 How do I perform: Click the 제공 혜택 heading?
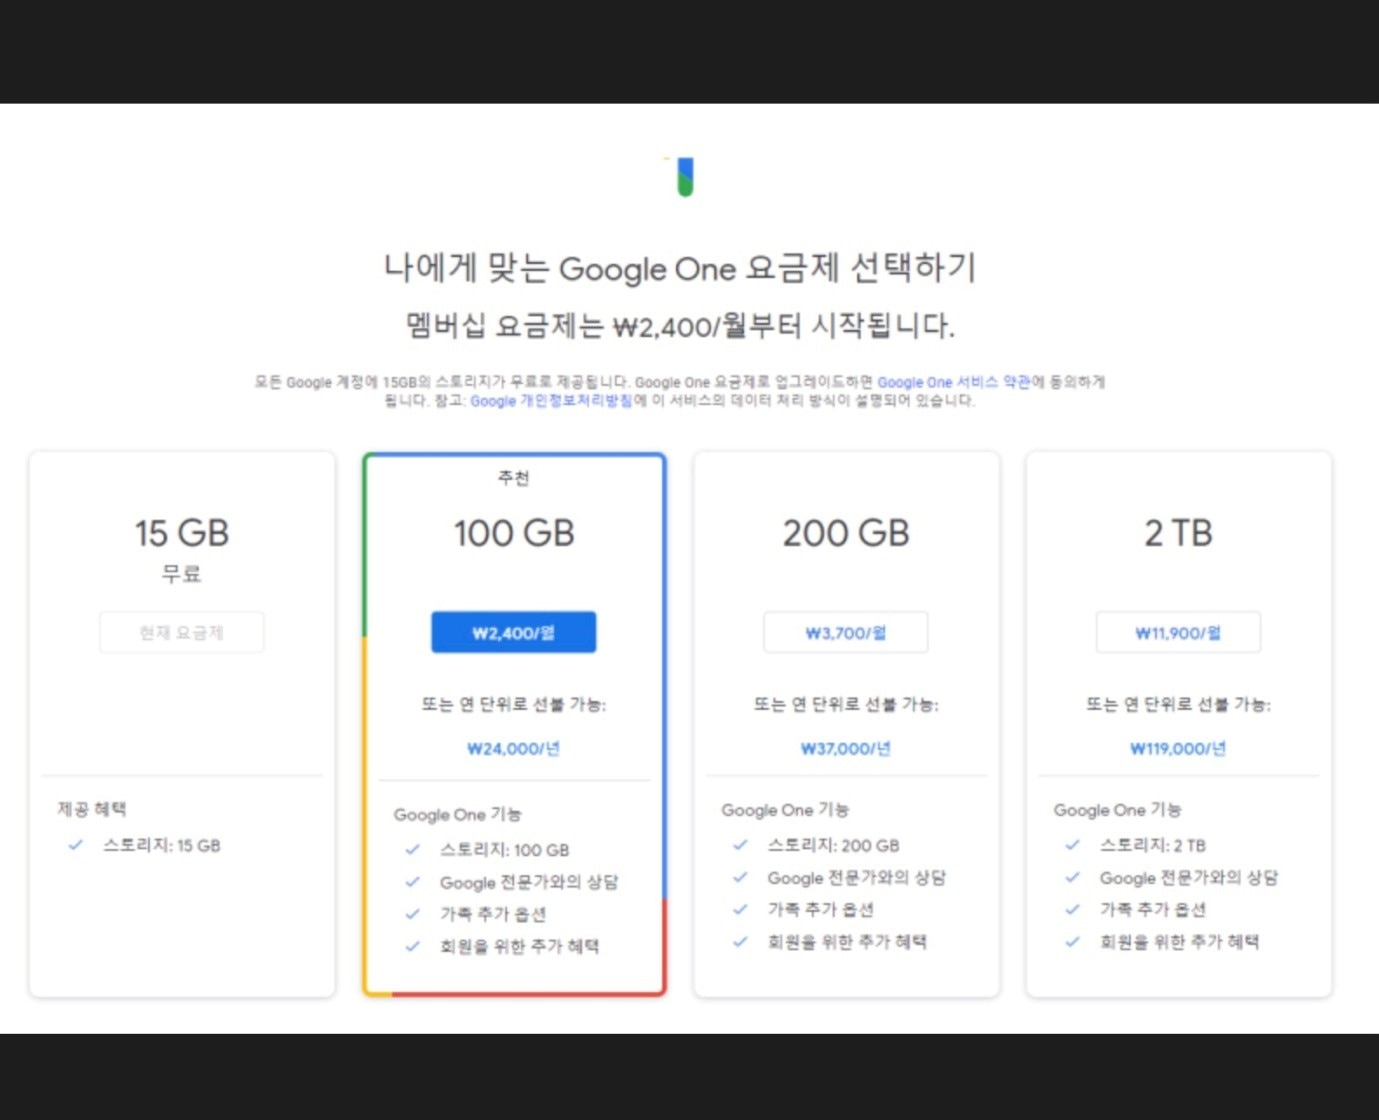tap(92, 809)
